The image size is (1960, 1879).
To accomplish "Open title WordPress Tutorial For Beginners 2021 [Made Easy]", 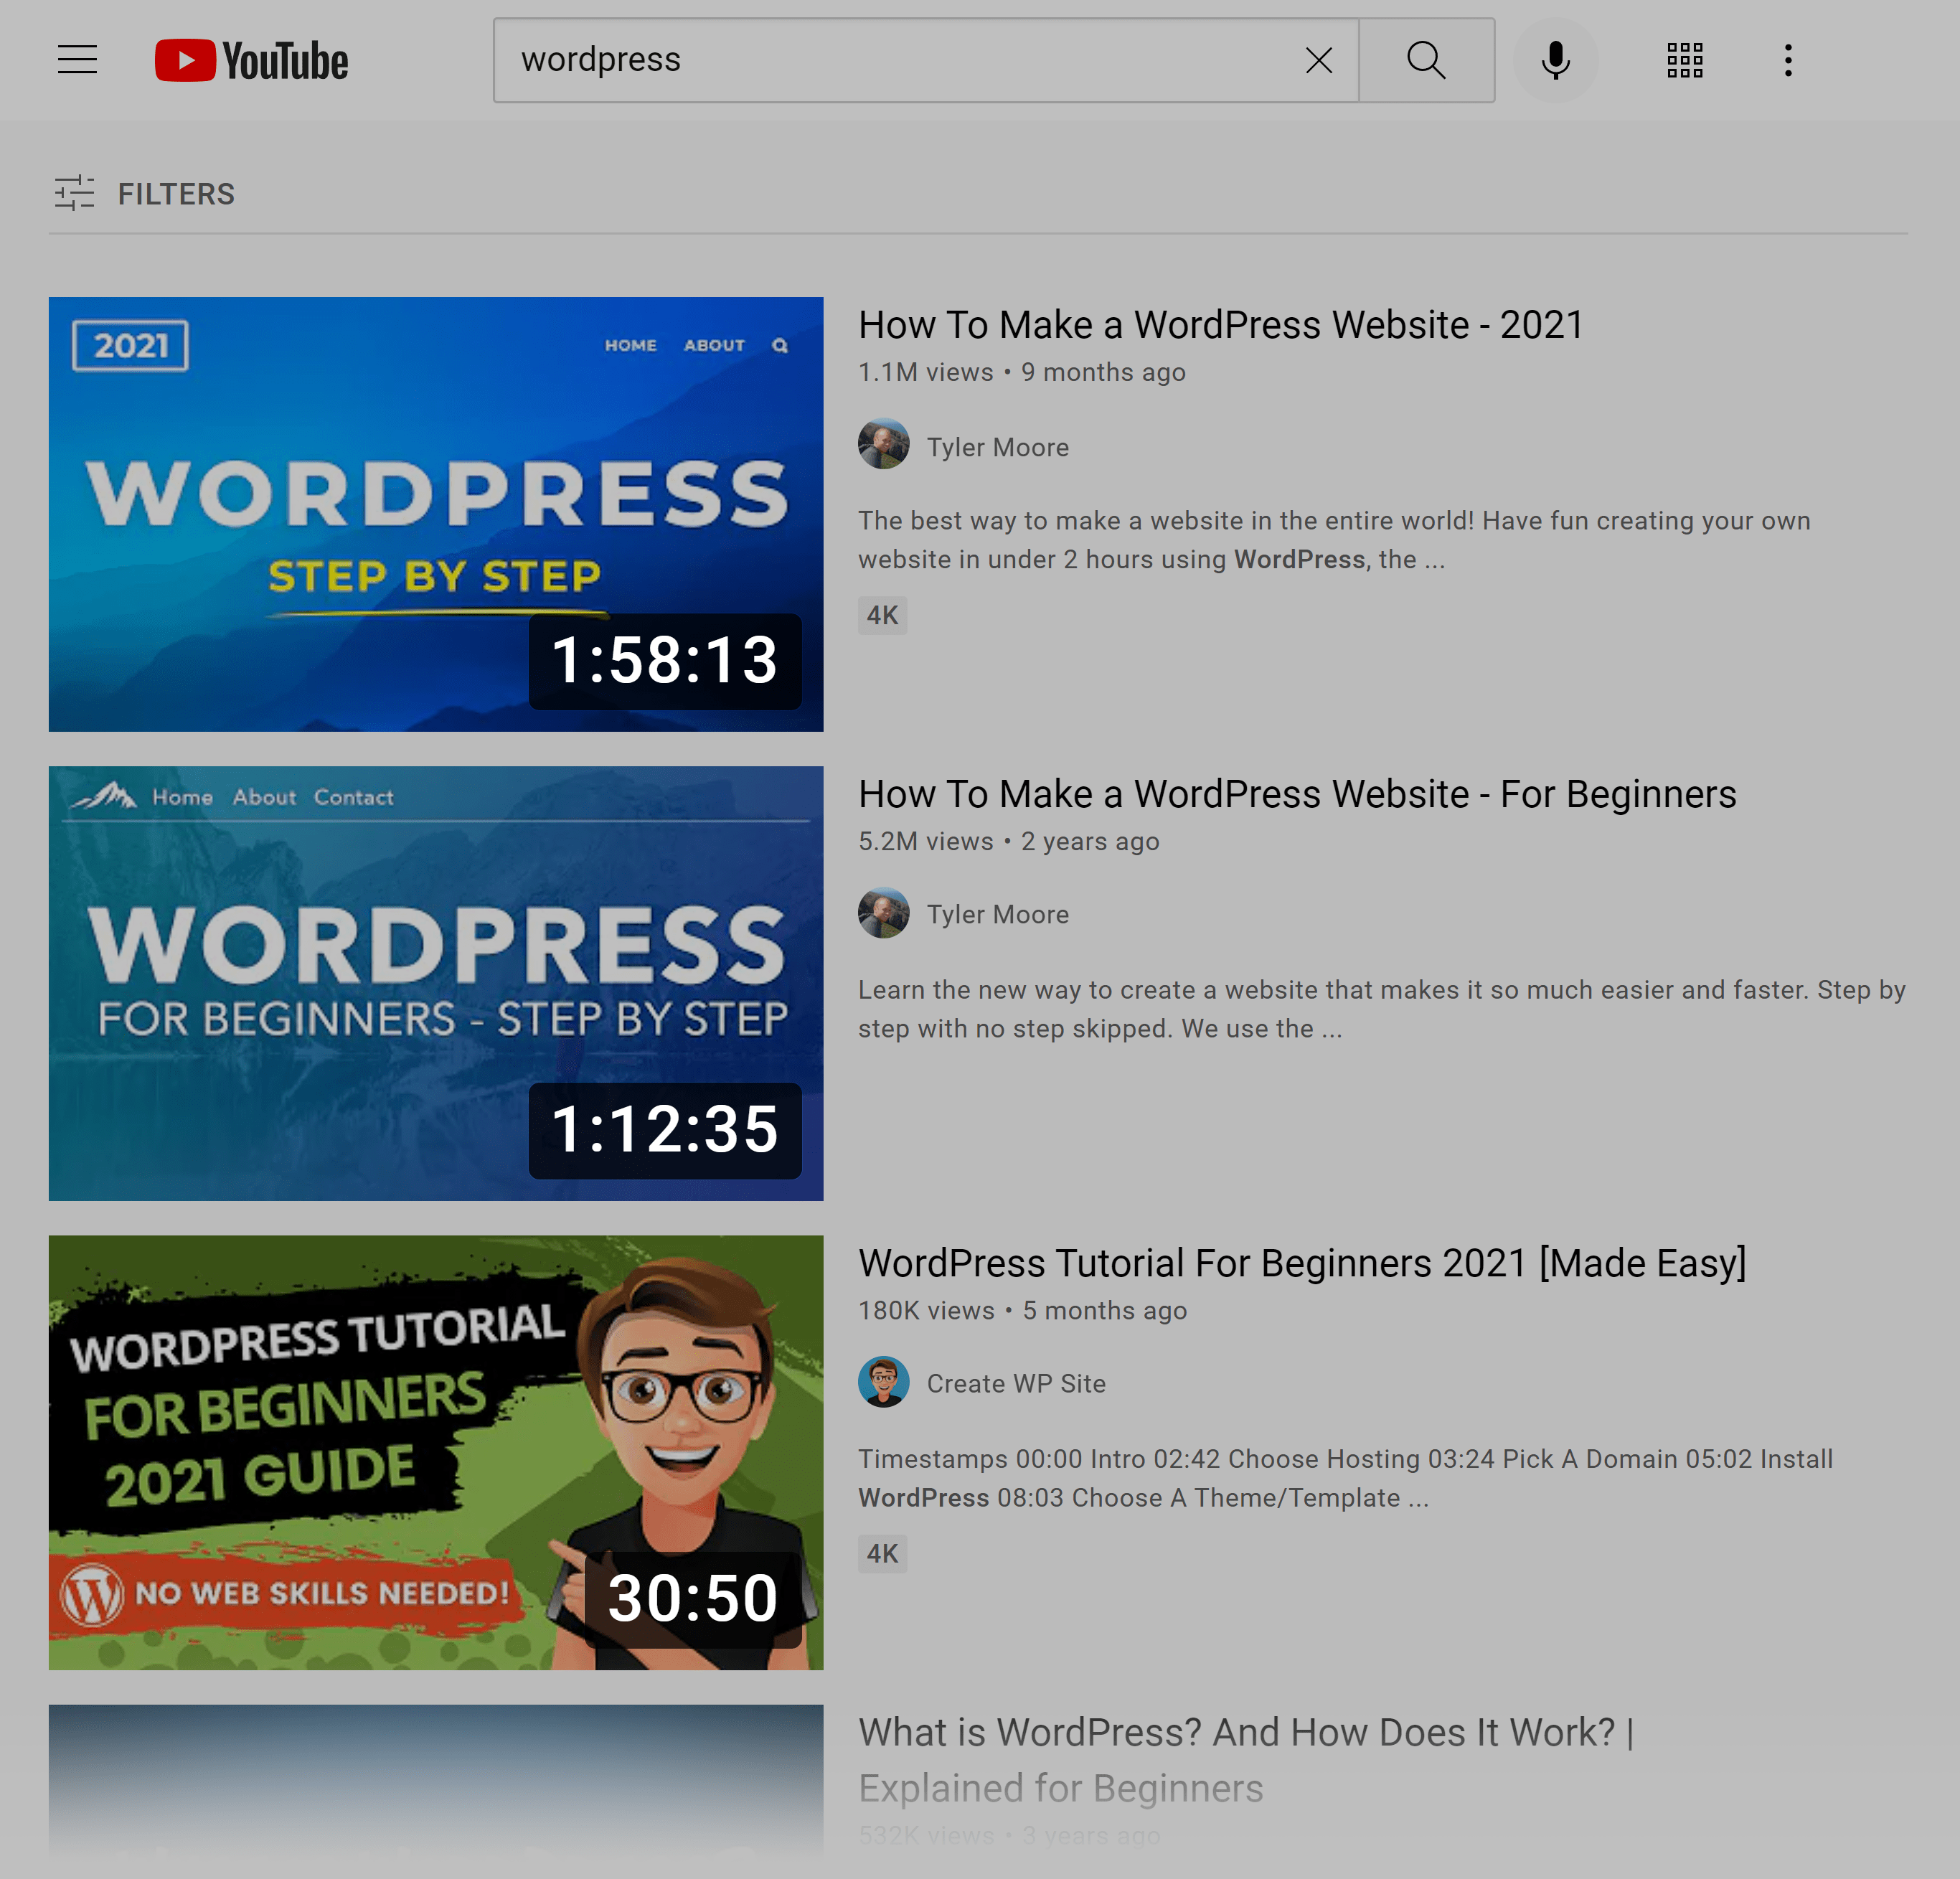I will click(x=1302, y=1263).
